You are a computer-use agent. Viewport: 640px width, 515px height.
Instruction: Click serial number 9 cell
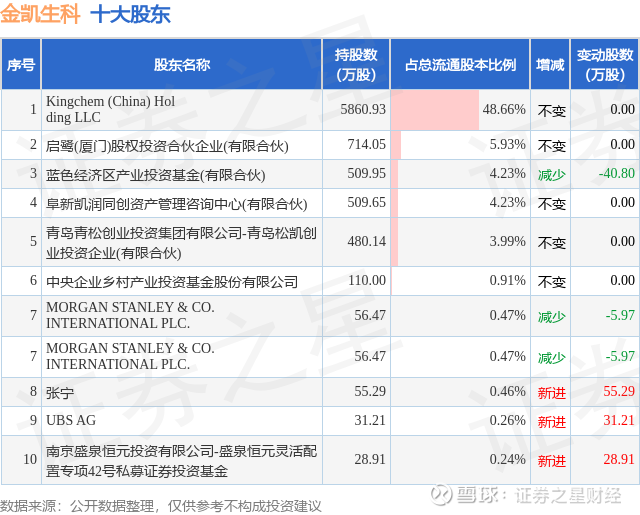pos(21,420)
